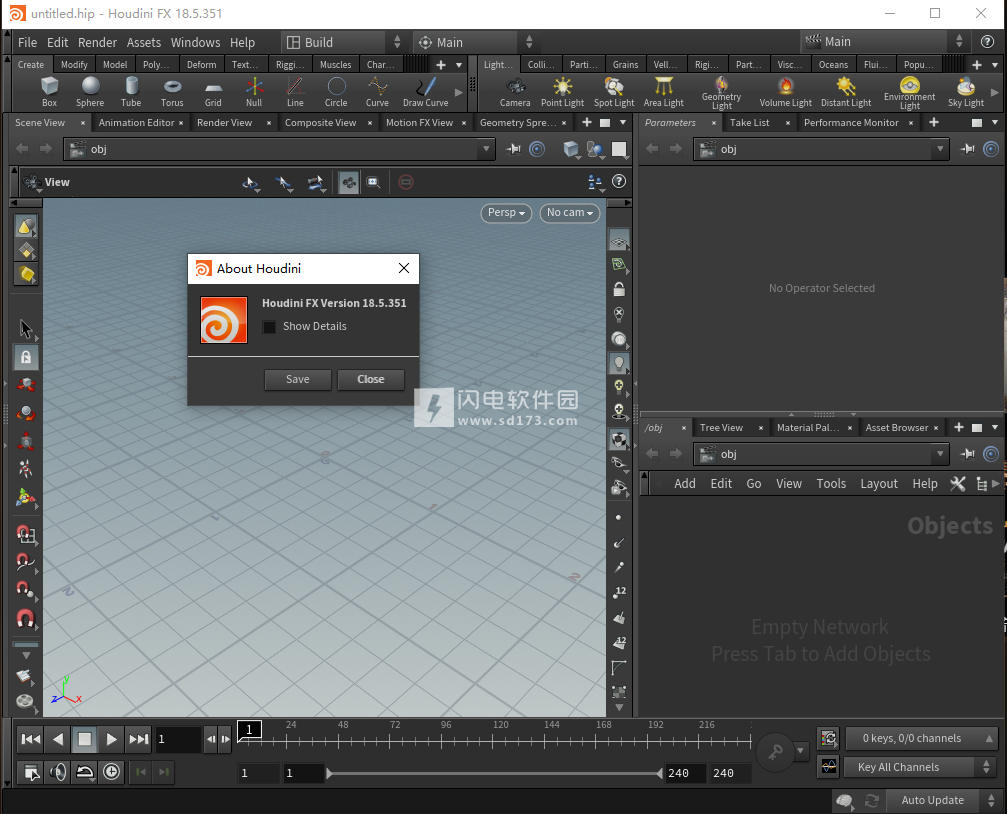Click the Circle shelf tool
The image size is (1007, 814).
336,91
